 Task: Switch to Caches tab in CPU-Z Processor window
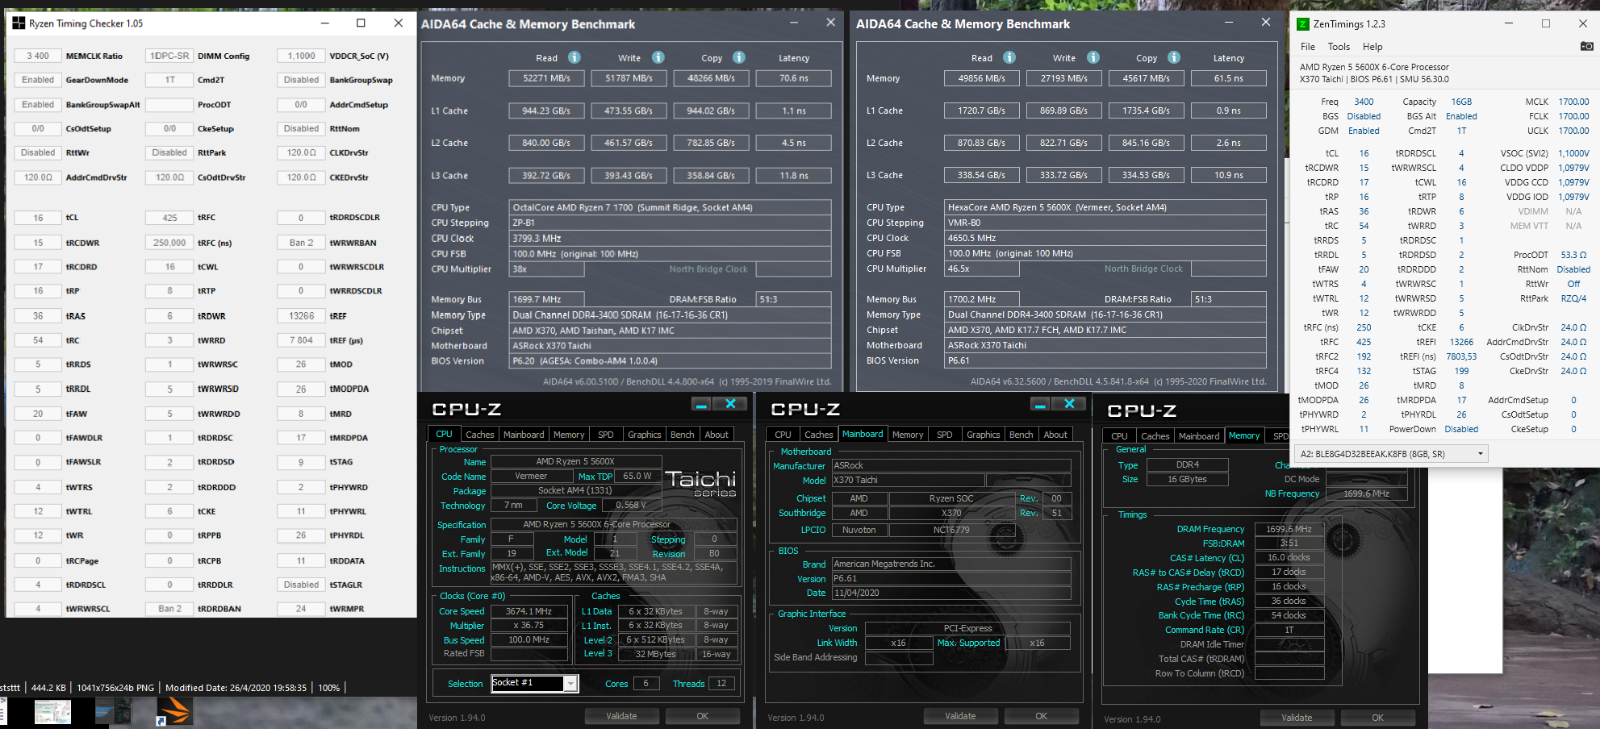coord(479,435)
